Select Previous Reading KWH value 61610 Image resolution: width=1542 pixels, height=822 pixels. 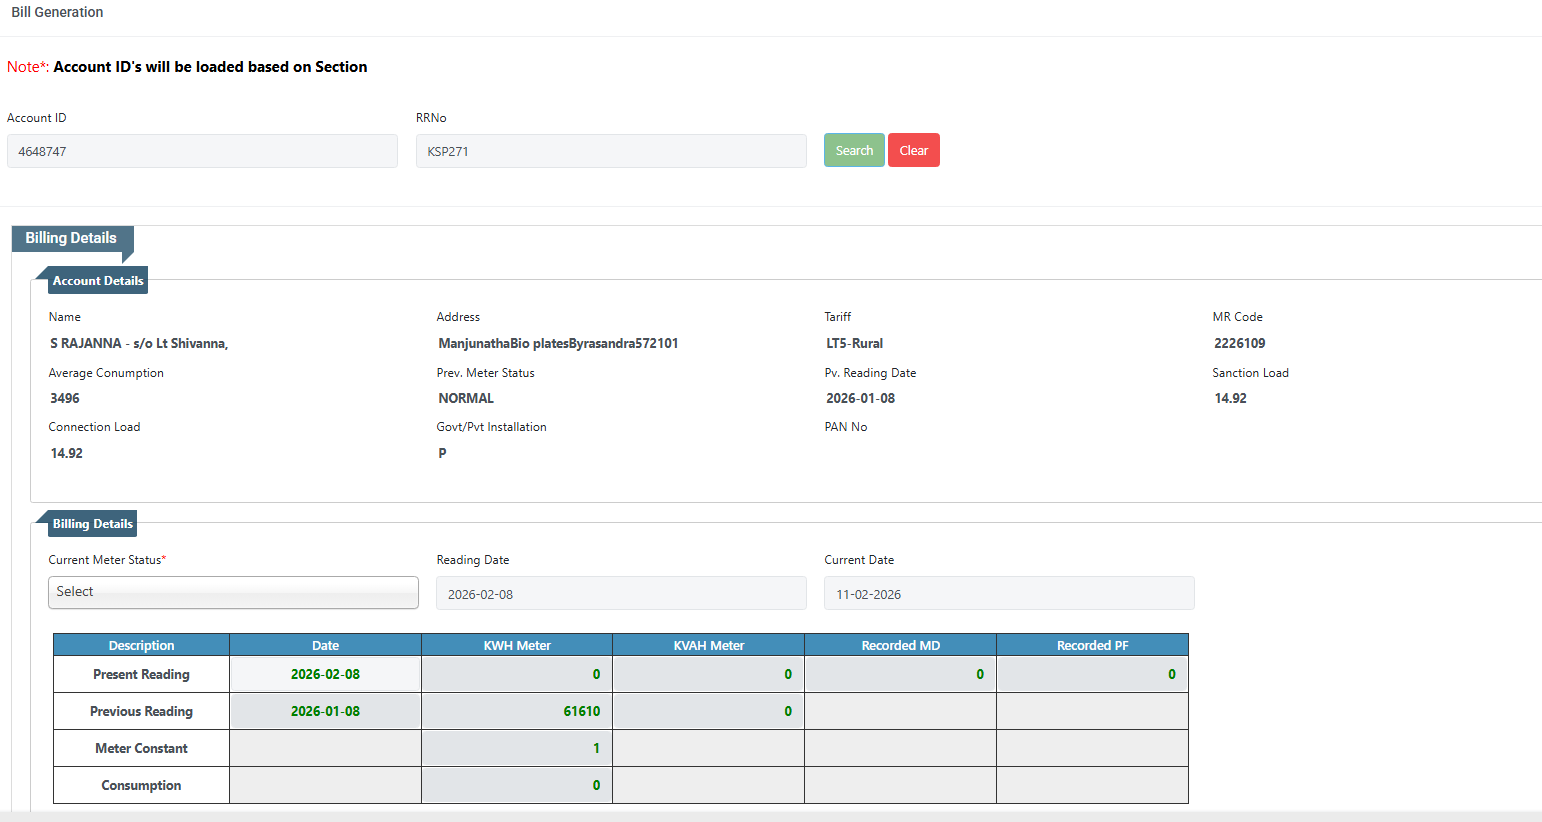click(x=516, y=712)
